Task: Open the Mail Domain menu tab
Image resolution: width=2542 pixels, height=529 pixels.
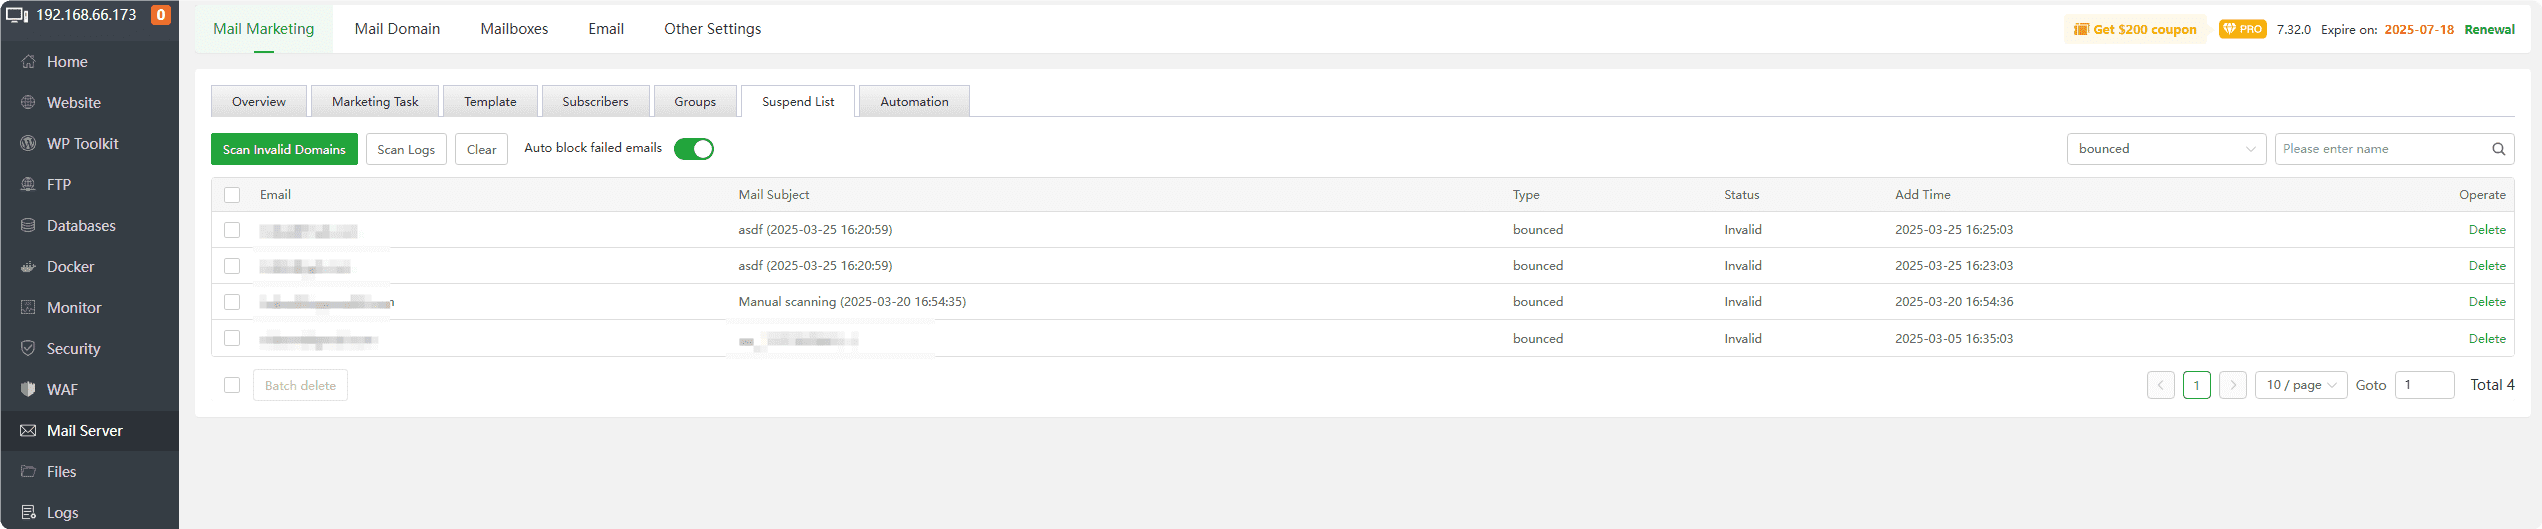Action: (397, 29)
